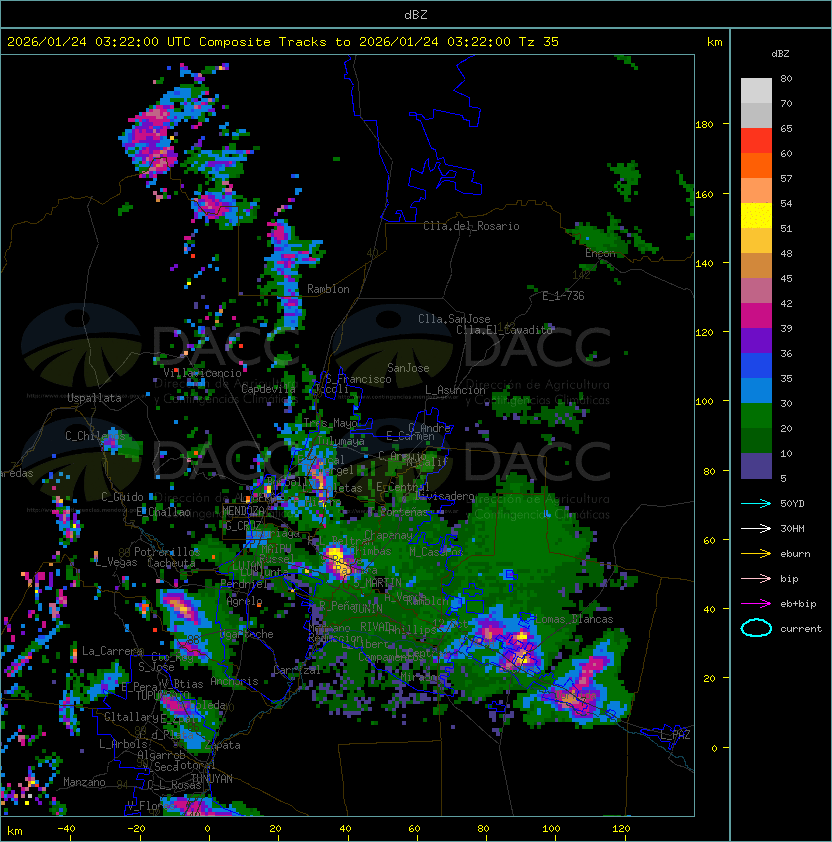Click the 'Encon' map label
The image size is (832, 842).
pyautogui.click(x=601, y=253)
